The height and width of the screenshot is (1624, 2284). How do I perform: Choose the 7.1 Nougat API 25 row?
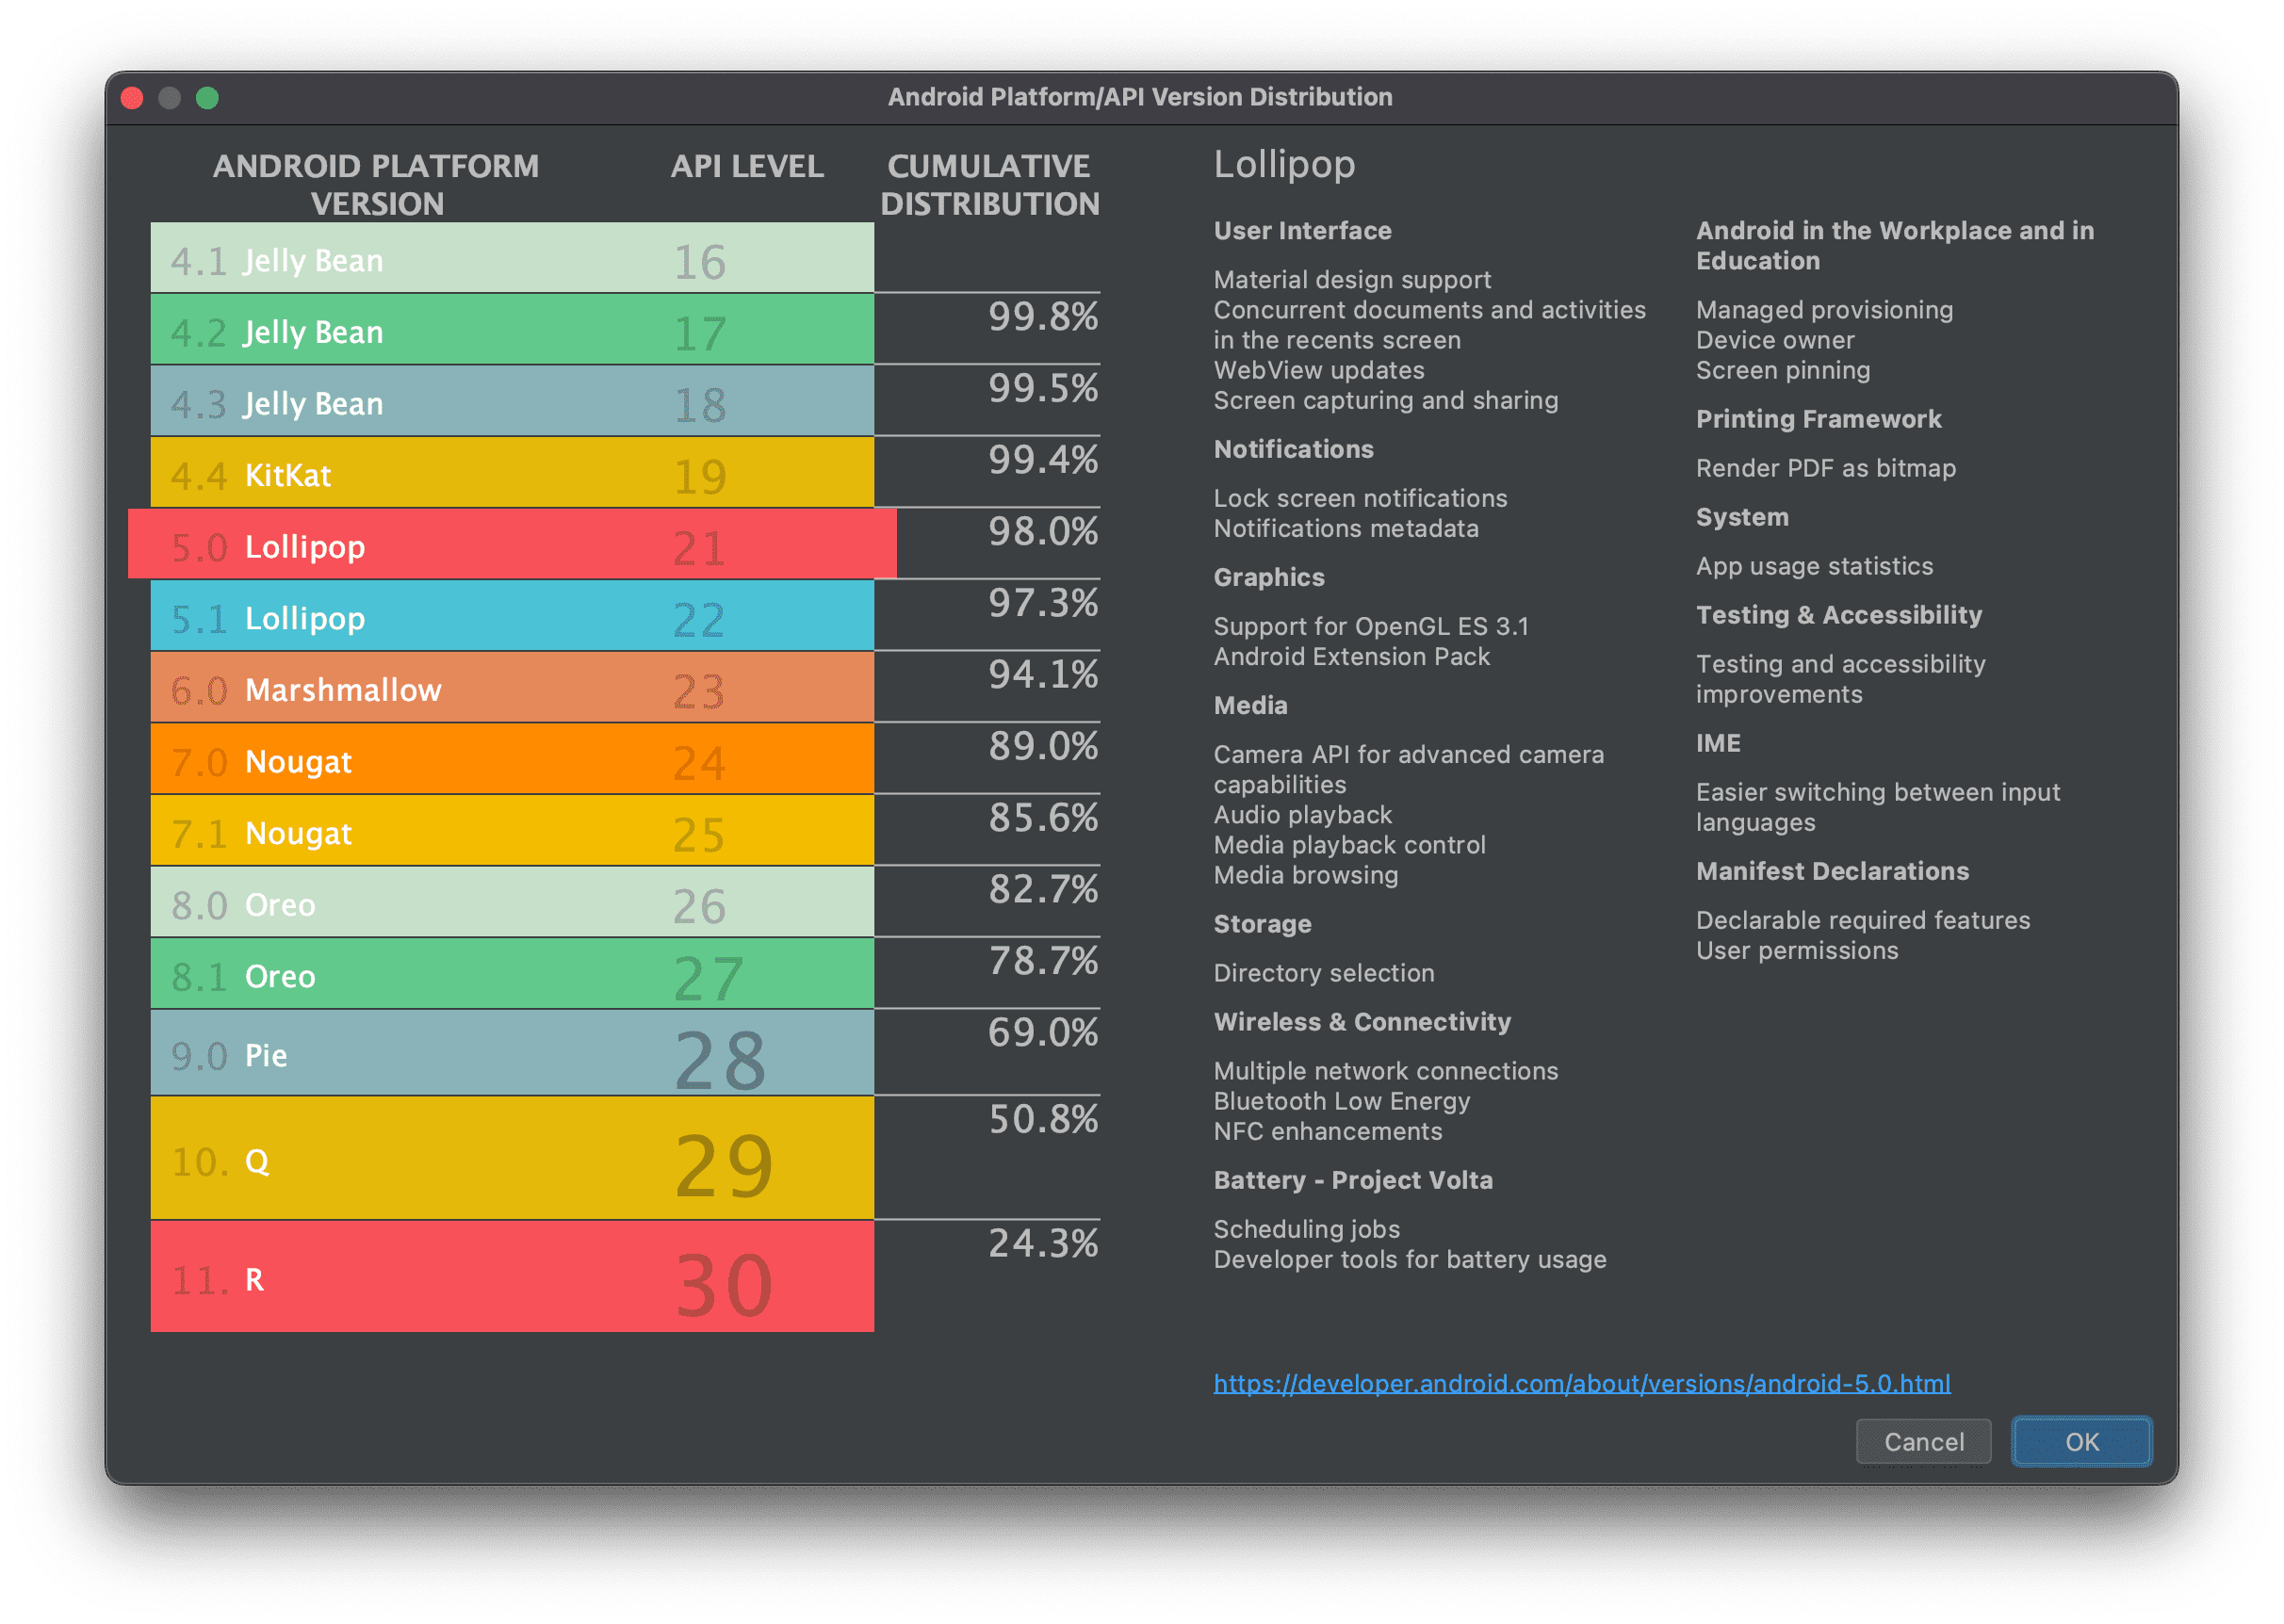coord(511,832)
